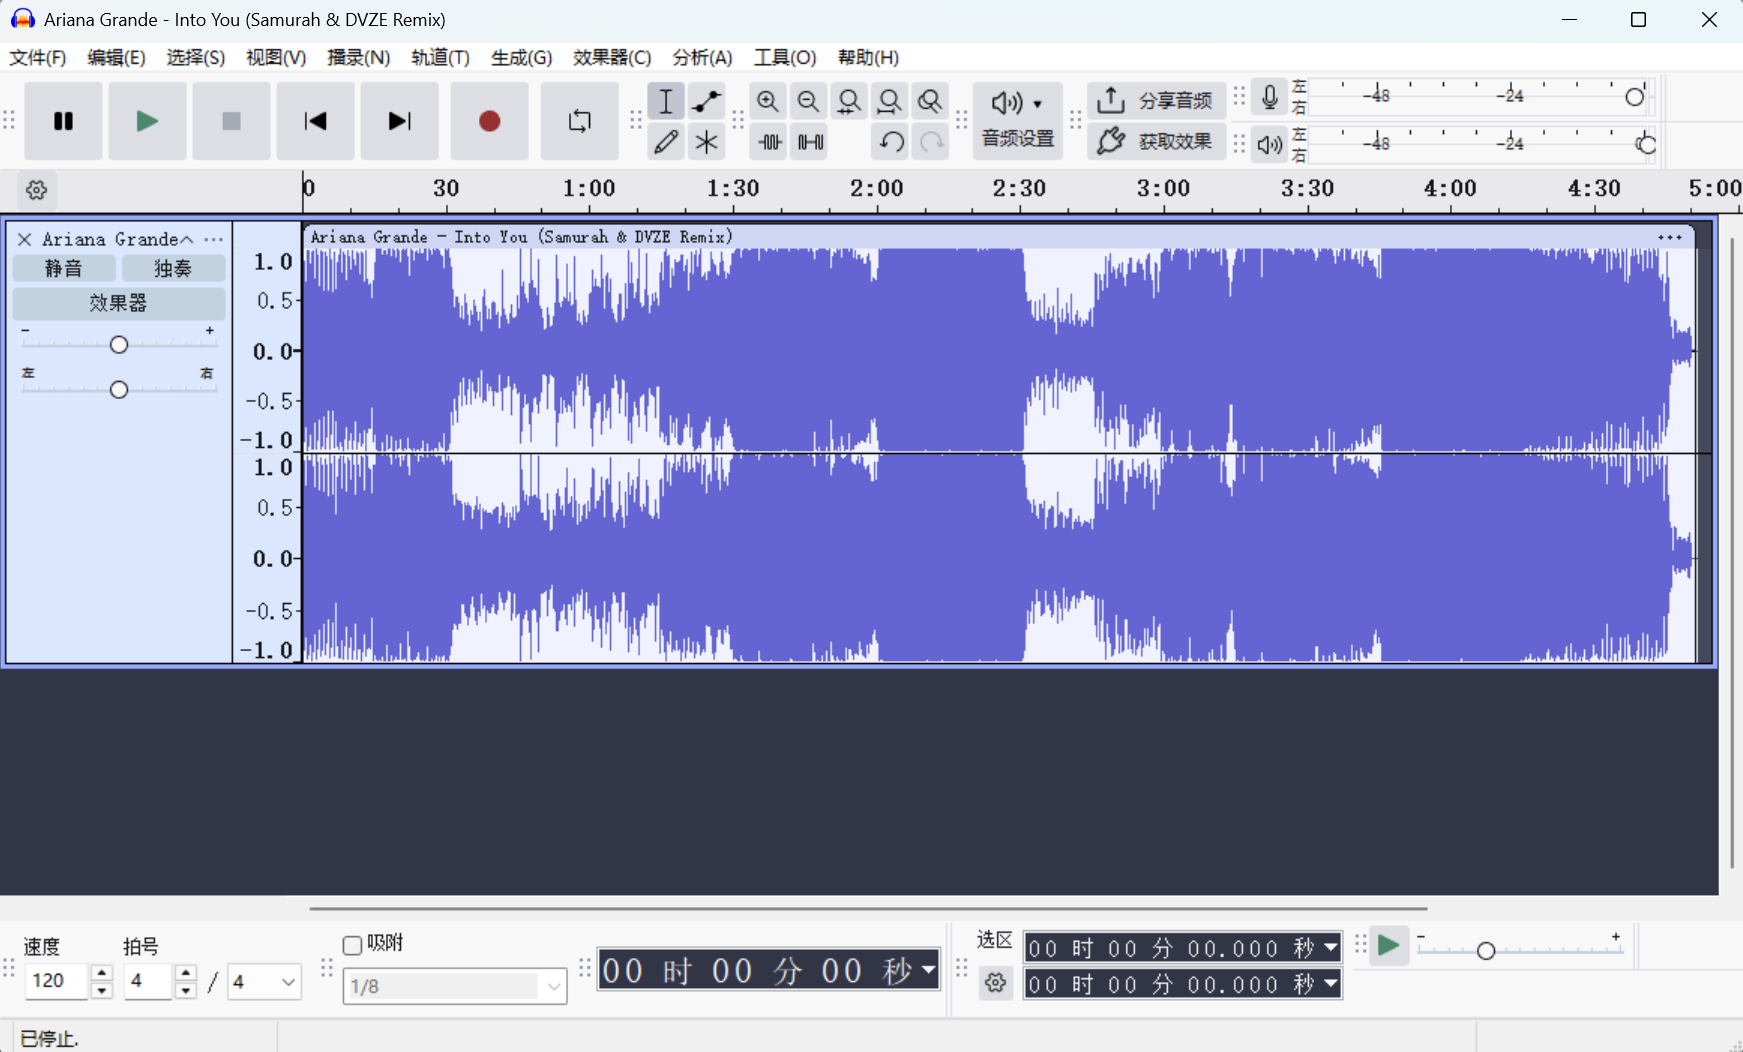Silence the selected audio
Screen dimensions: 1743x1052
[x=811, y=142]
